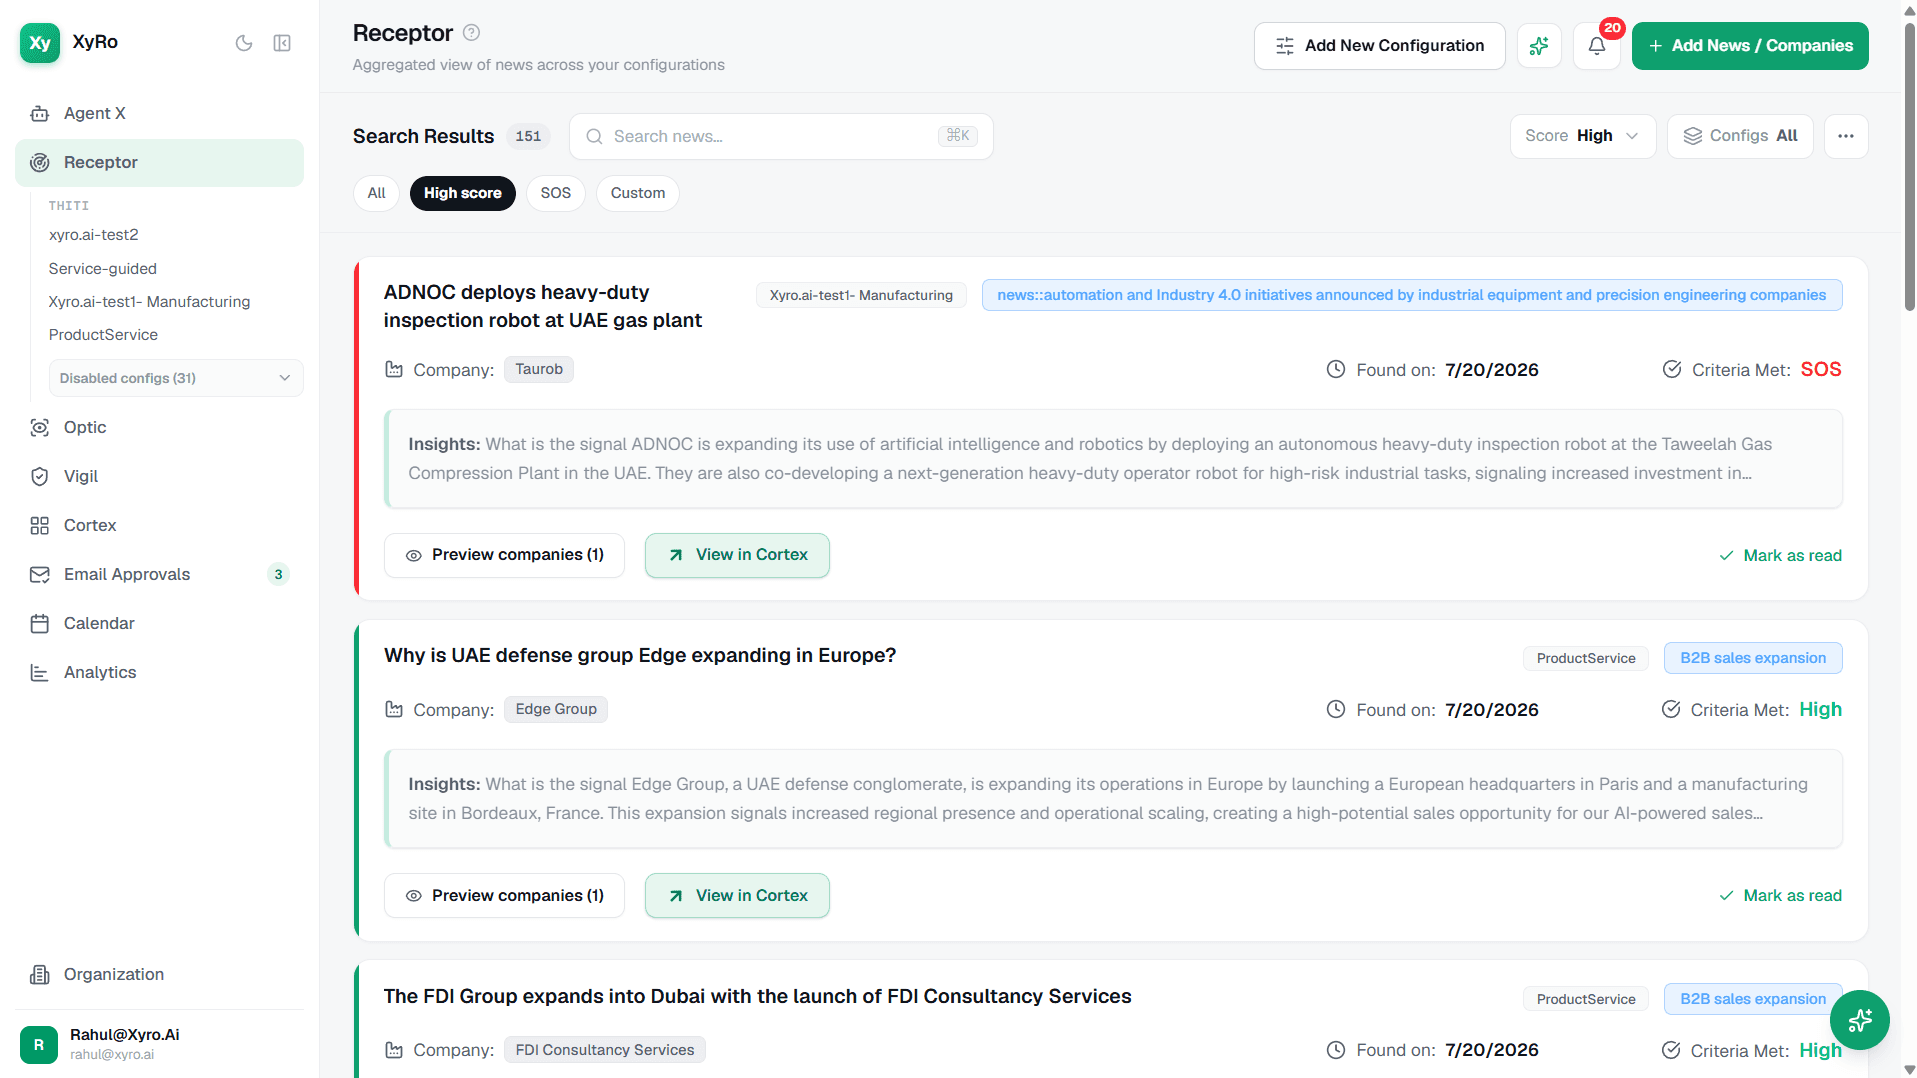
Task: Open Receptor in sidebar
Action: pyautogui.click(x=159, y=162)
